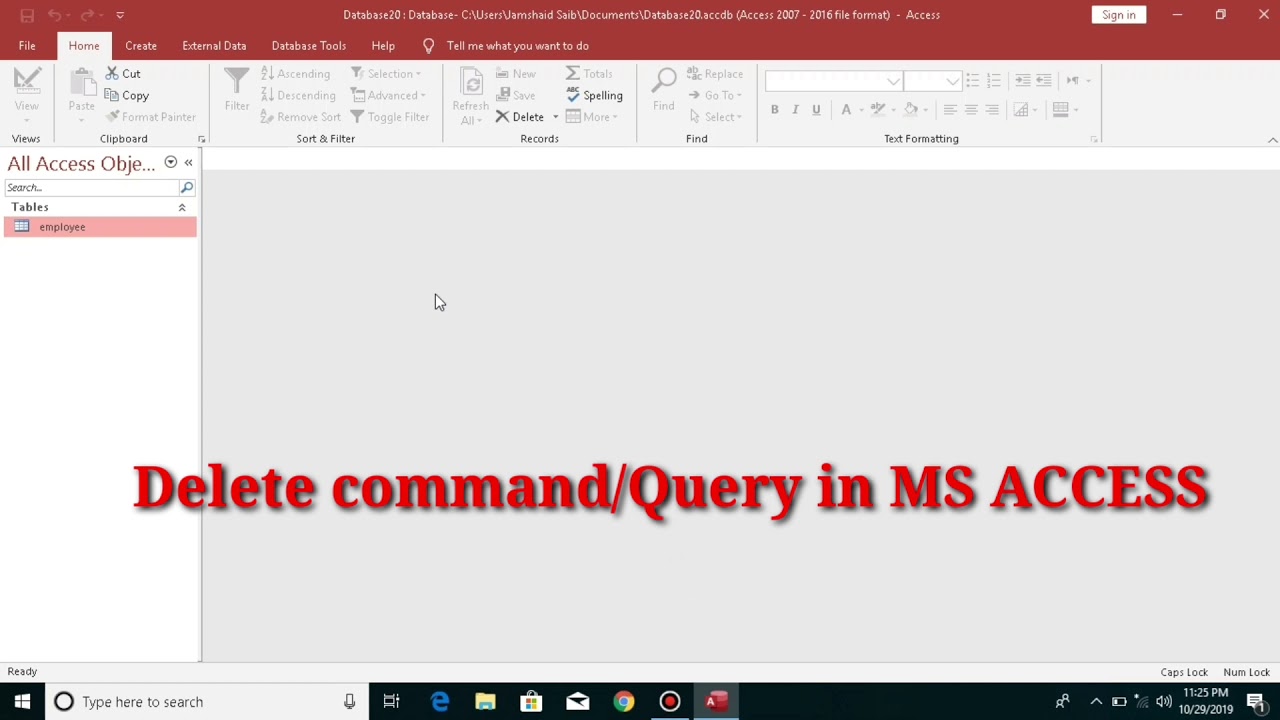Align text left in Text Formatting
The width and height of the screenshot is (1280, 720).
click(950, 109)
